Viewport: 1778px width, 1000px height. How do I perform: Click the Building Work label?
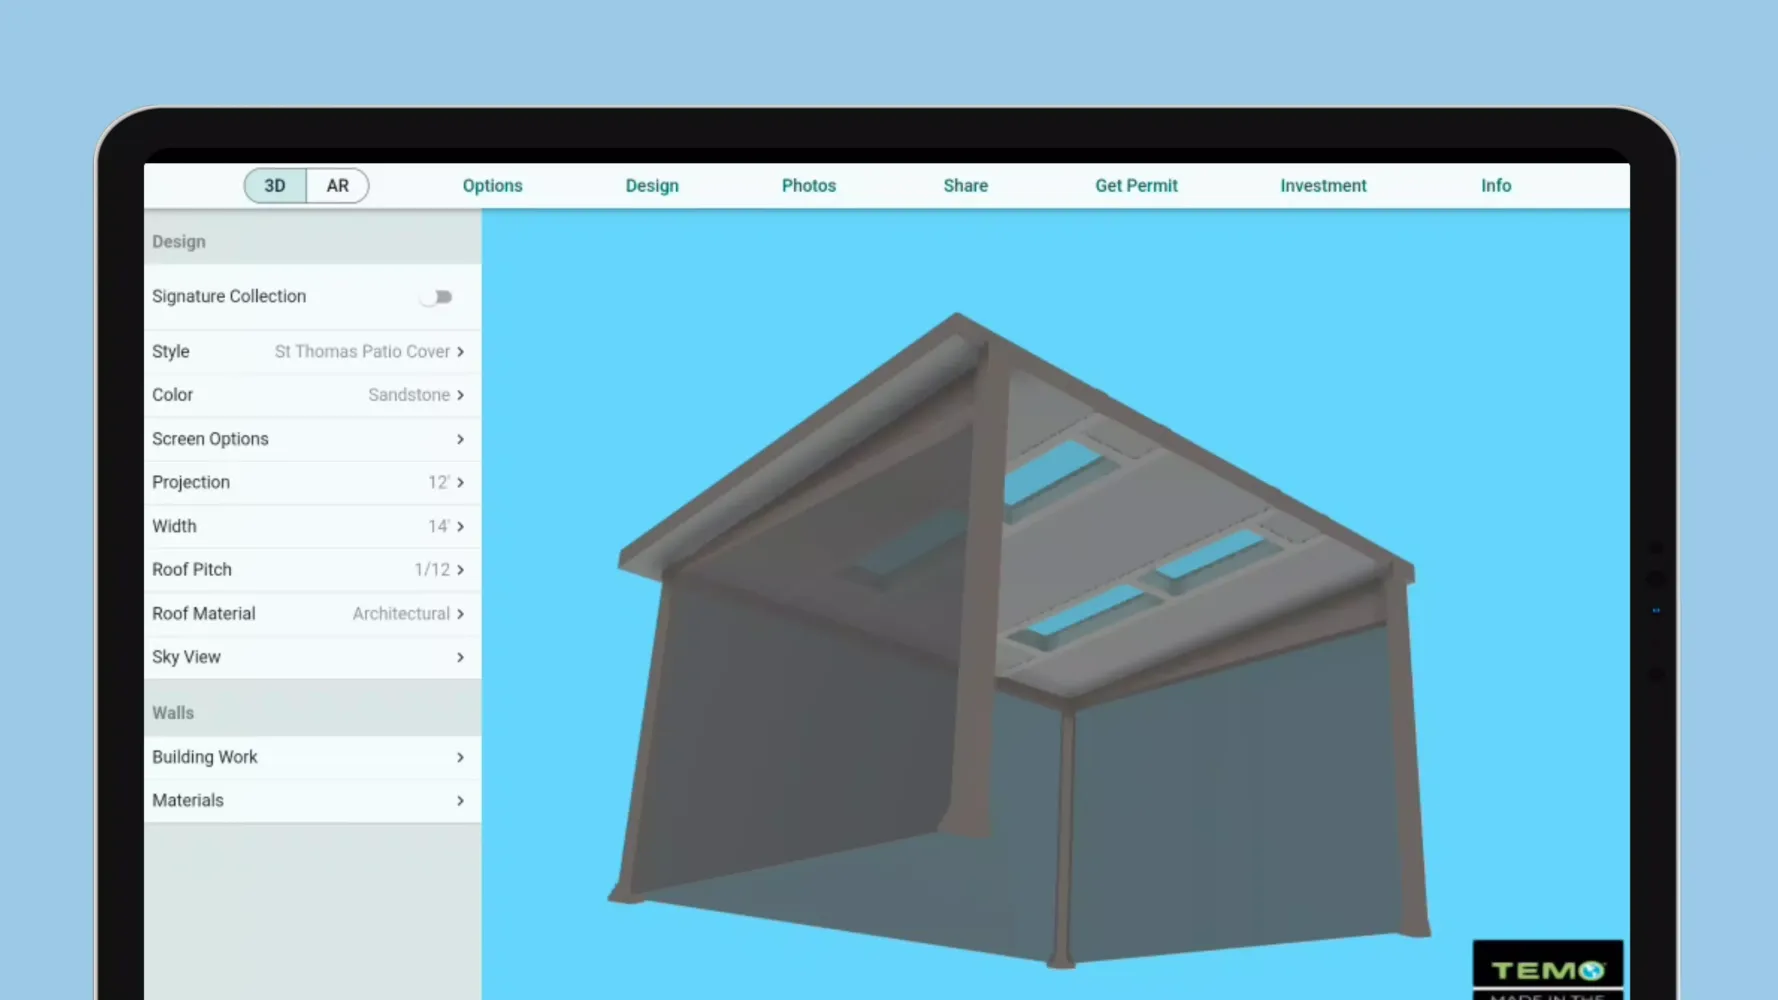(205, 757)
